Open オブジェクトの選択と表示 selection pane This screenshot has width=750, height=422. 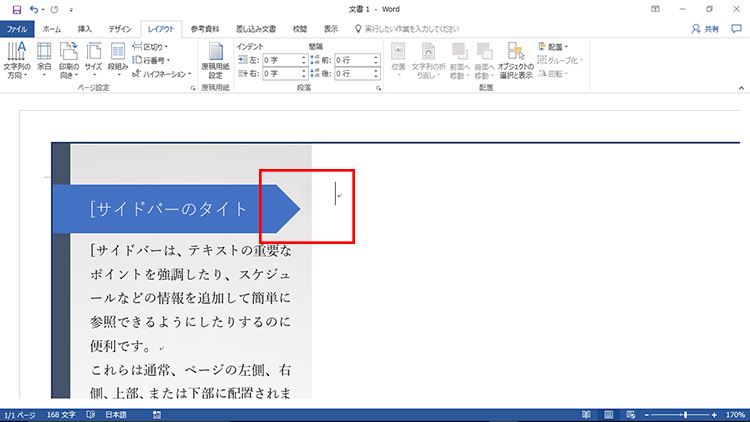tap(517, 62)
